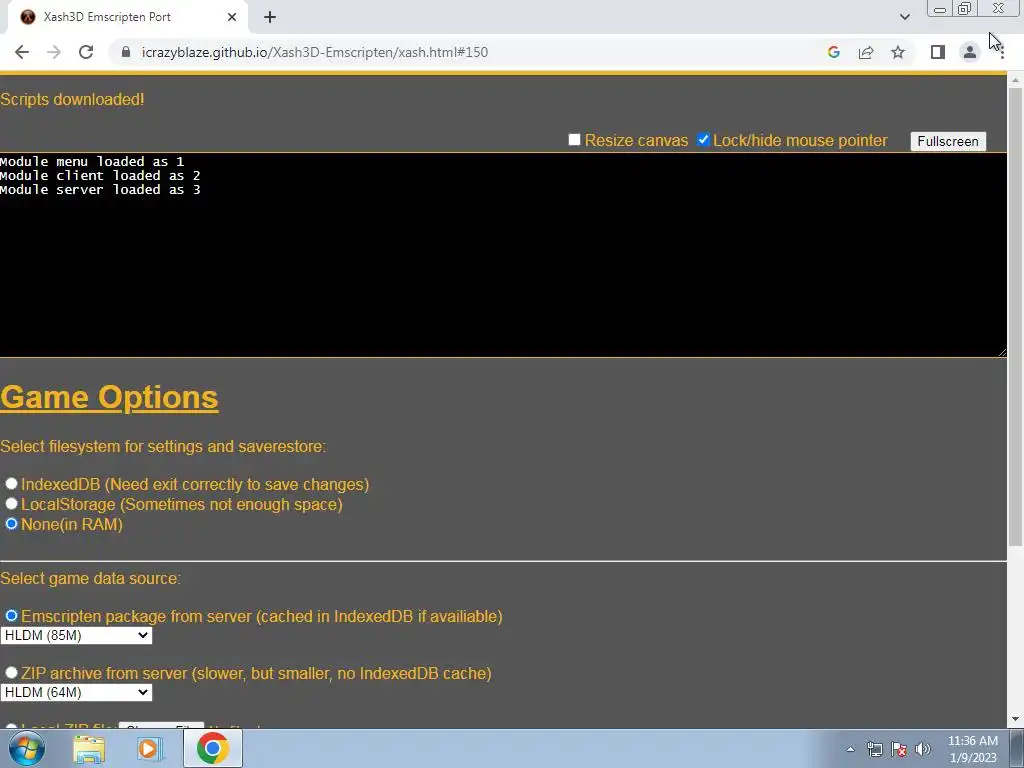This screenshot has height=768, width=1024.
Task: Share this page using the share icon
Action: click(866, 52)
